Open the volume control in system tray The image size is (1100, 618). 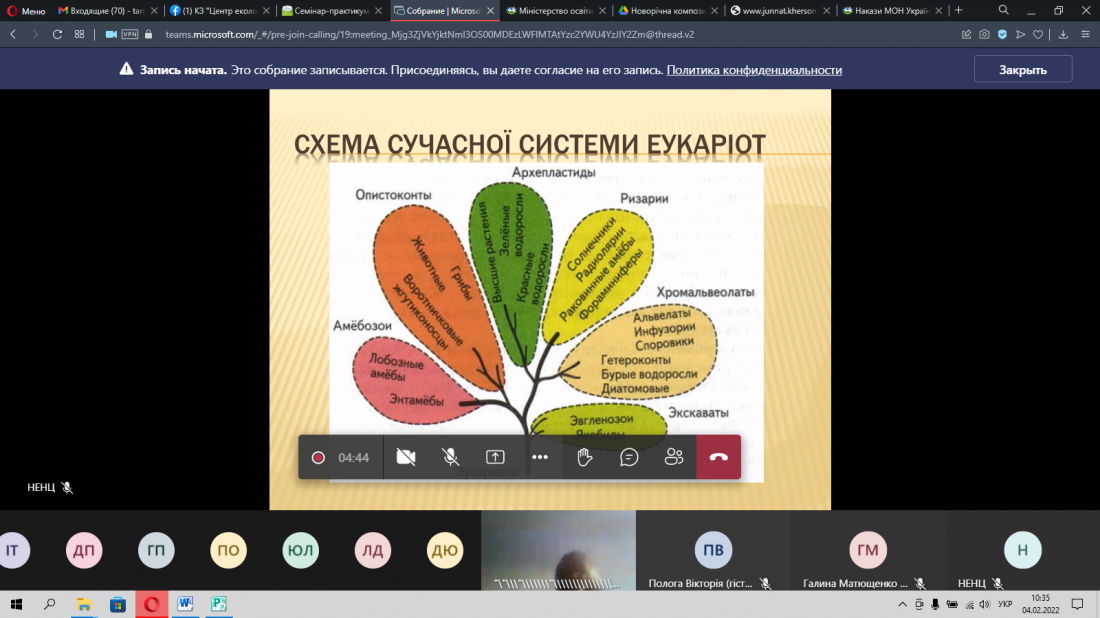(x=985, y=604)
